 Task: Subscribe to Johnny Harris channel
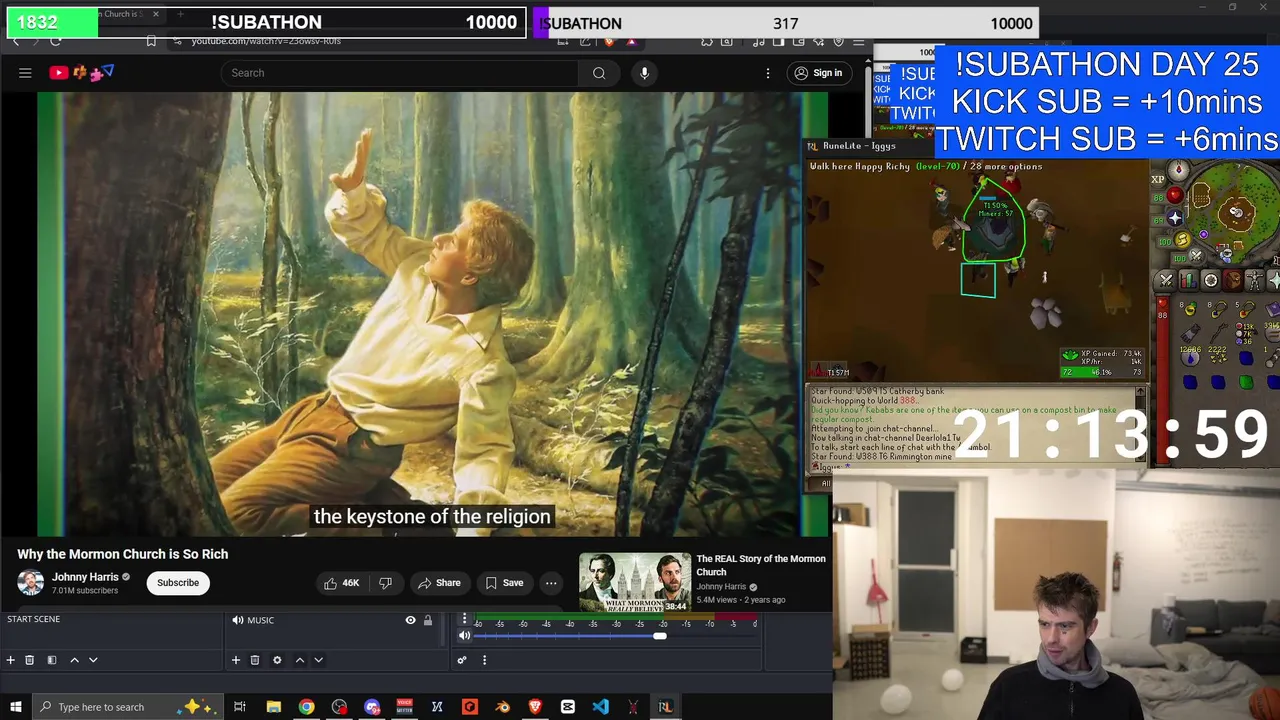pos(178,583)
